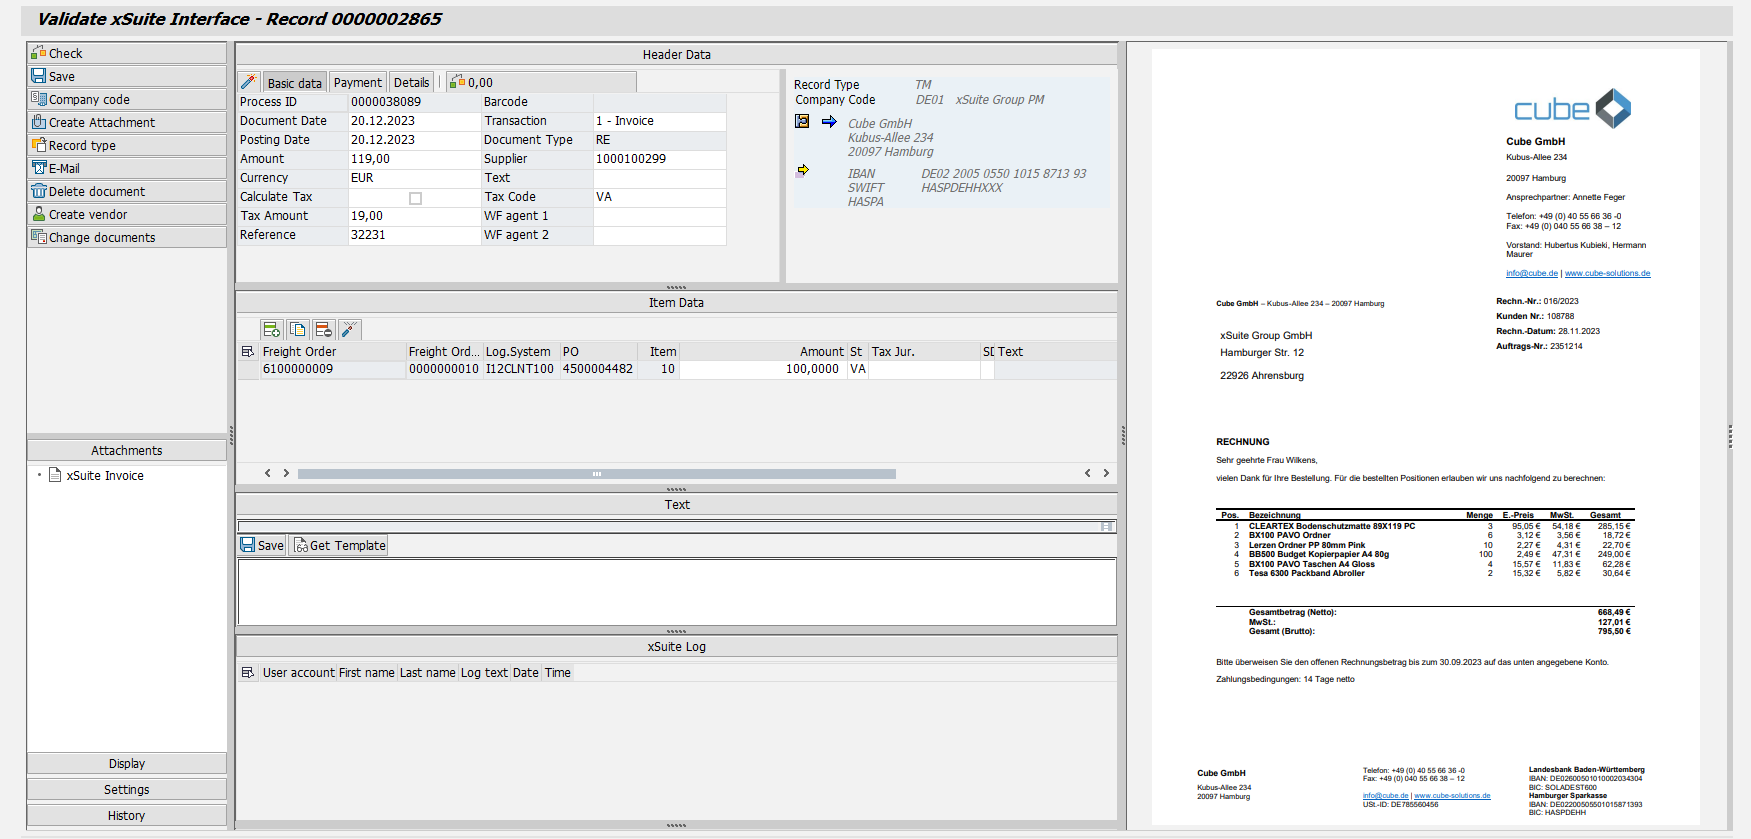
Task: Click the item data magic wand icon
Action: click(x=349, y=329)
